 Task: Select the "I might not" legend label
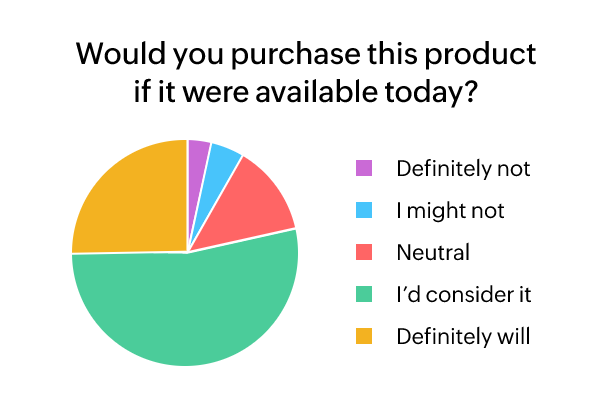(450, 210)
